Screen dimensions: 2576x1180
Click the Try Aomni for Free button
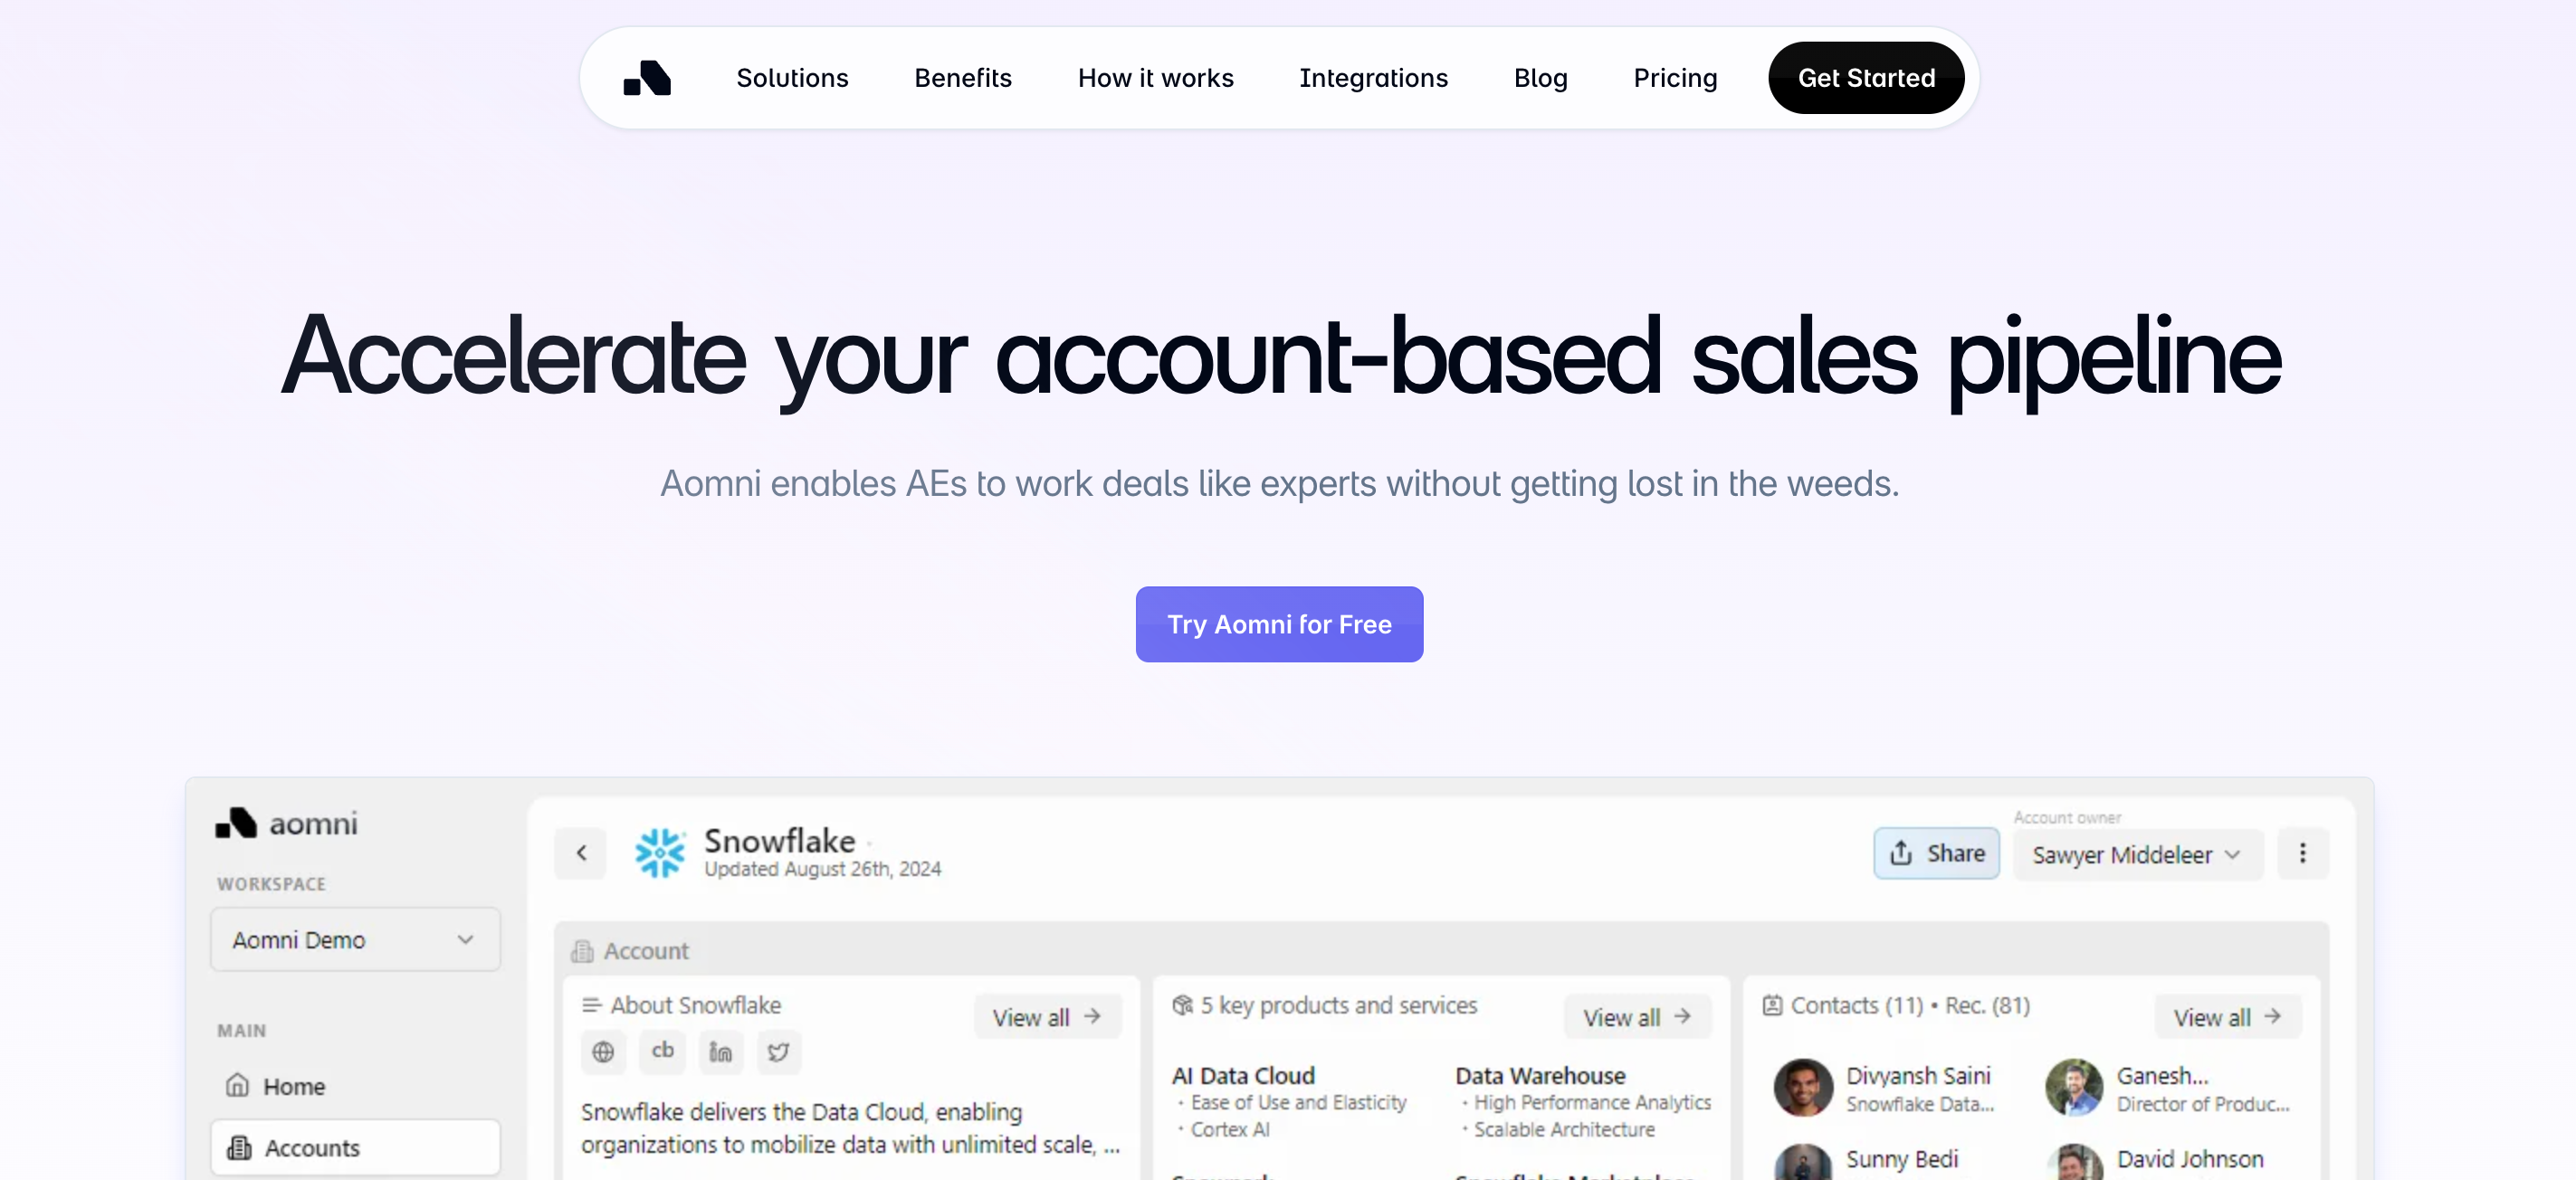tap(1279, 624)
